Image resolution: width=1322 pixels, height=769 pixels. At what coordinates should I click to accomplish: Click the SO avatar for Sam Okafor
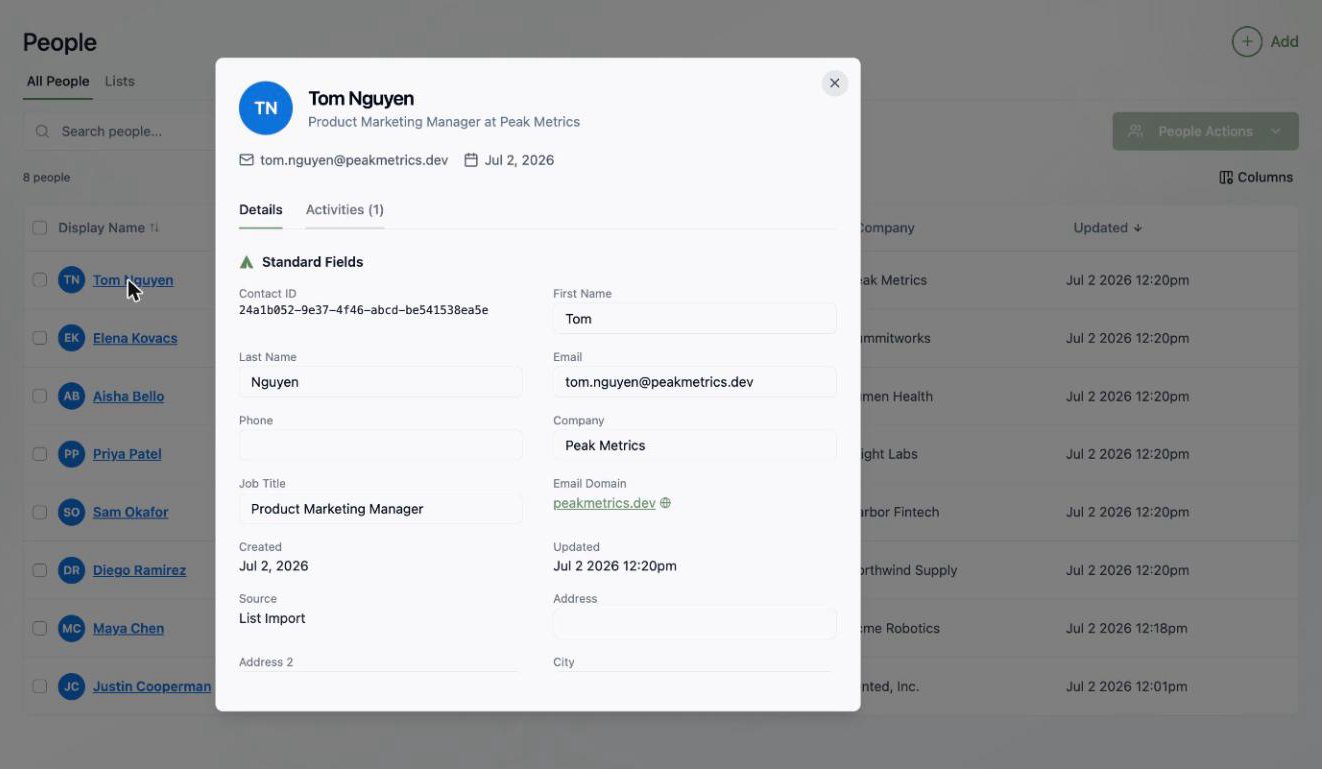(71, 512)
